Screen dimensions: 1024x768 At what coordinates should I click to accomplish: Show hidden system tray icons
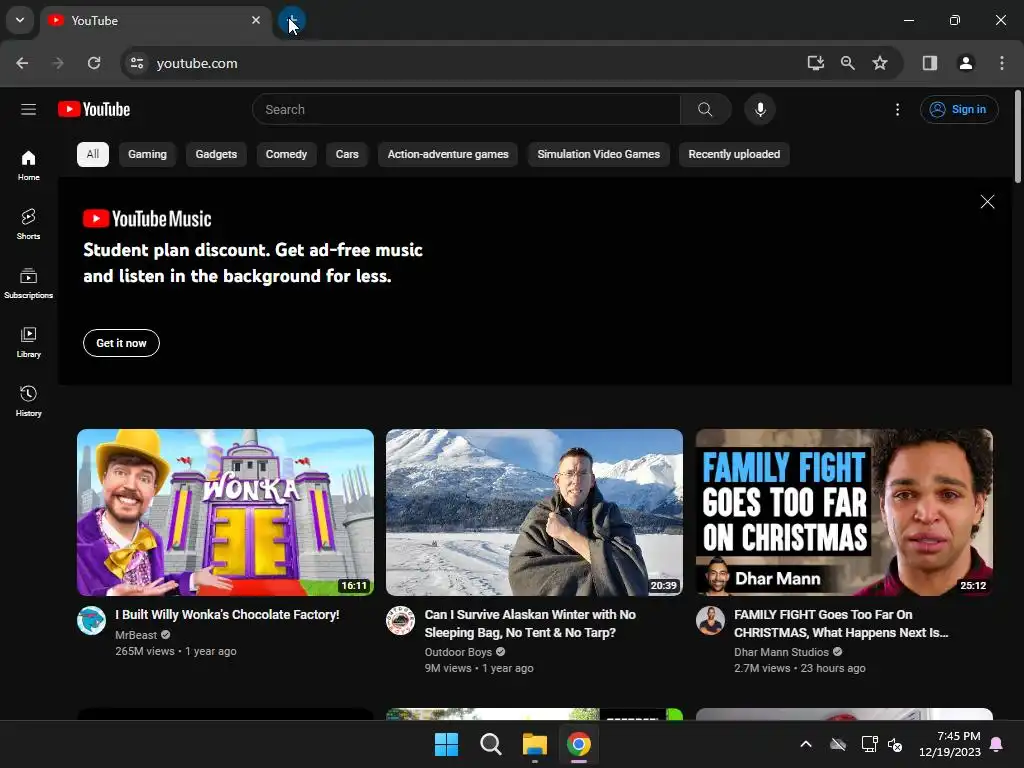pos(806,744)
